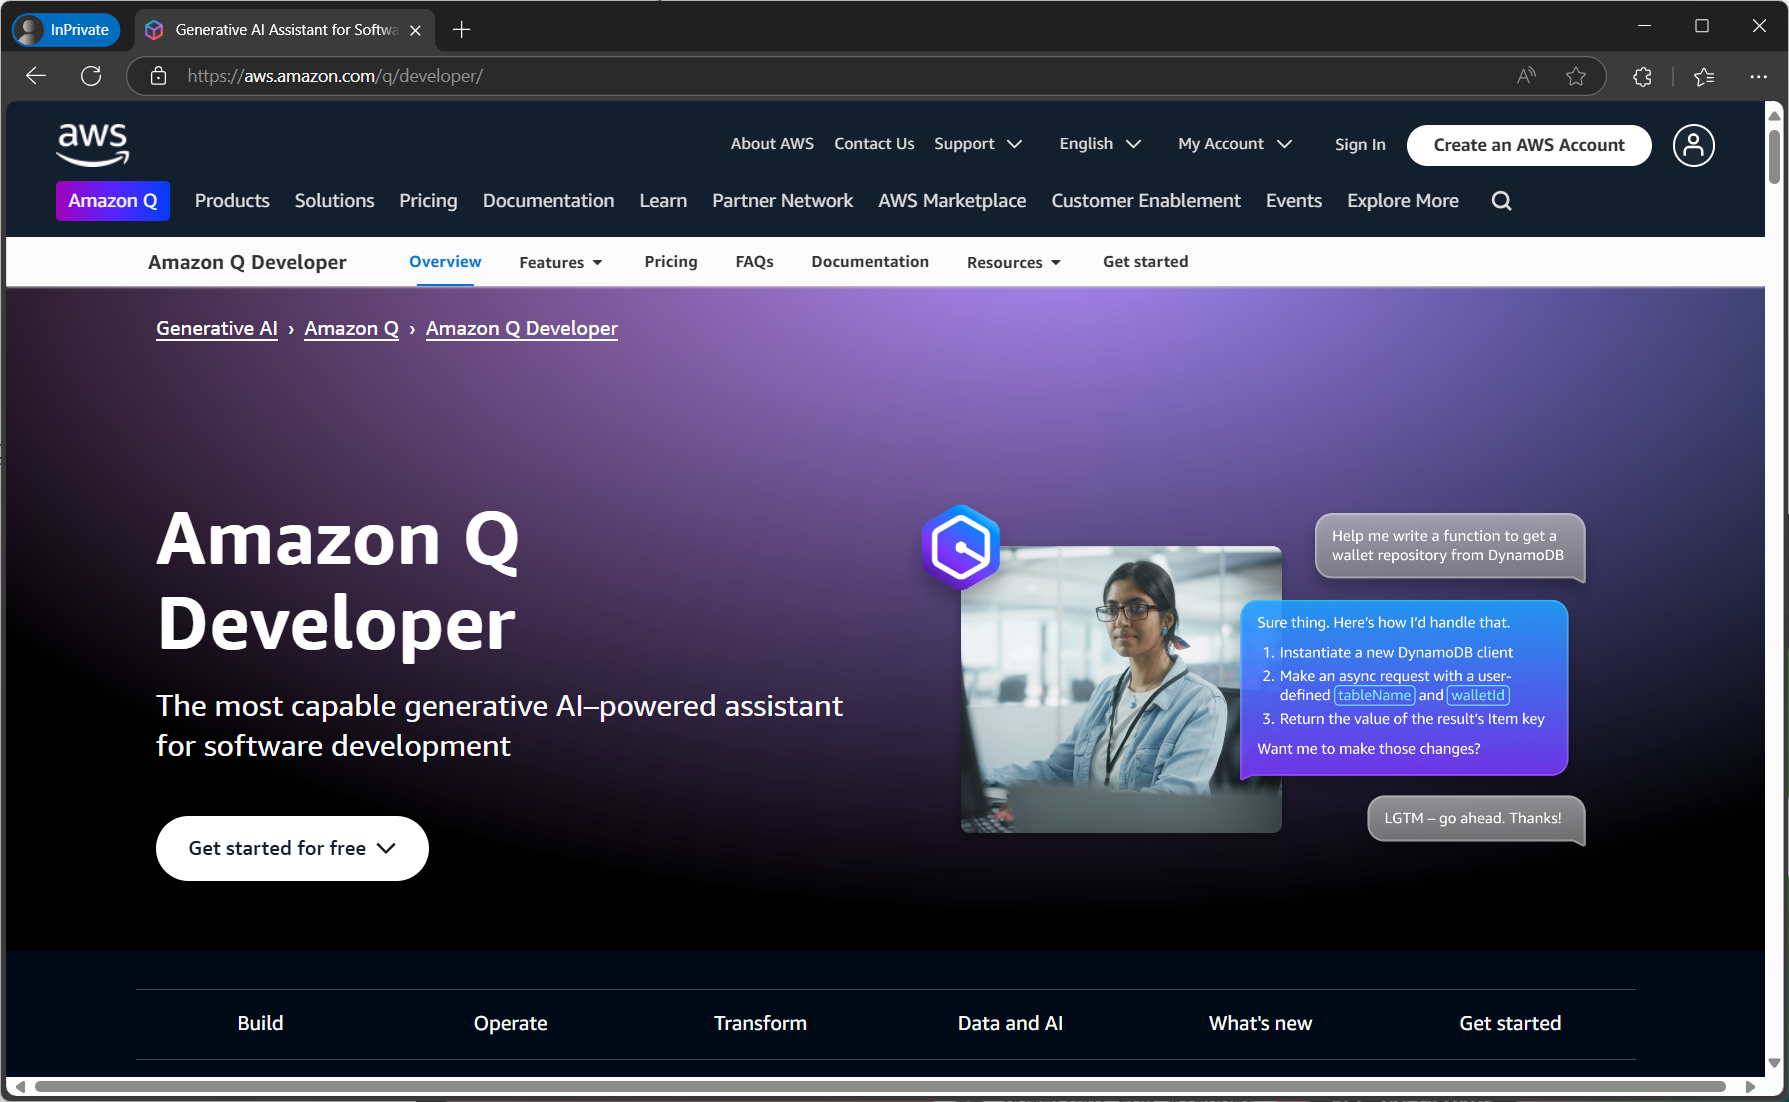
Task: Open Documentation in the sub-navigation
Action: 870,262
